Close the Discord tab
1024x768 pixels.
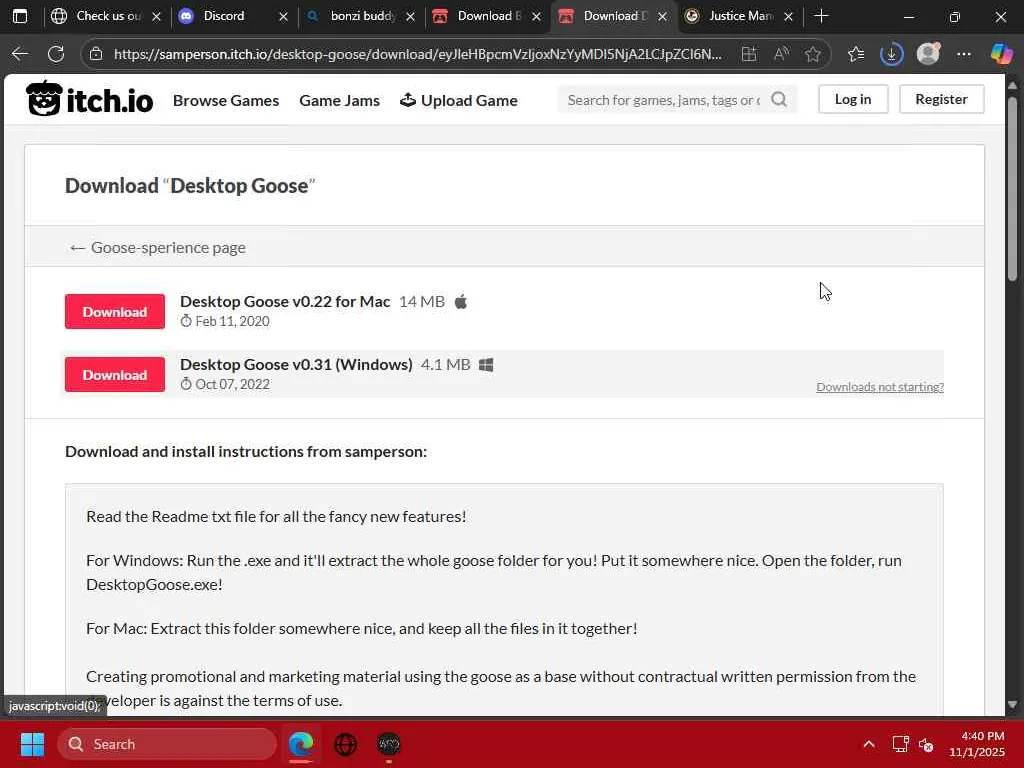coord(283,17)
